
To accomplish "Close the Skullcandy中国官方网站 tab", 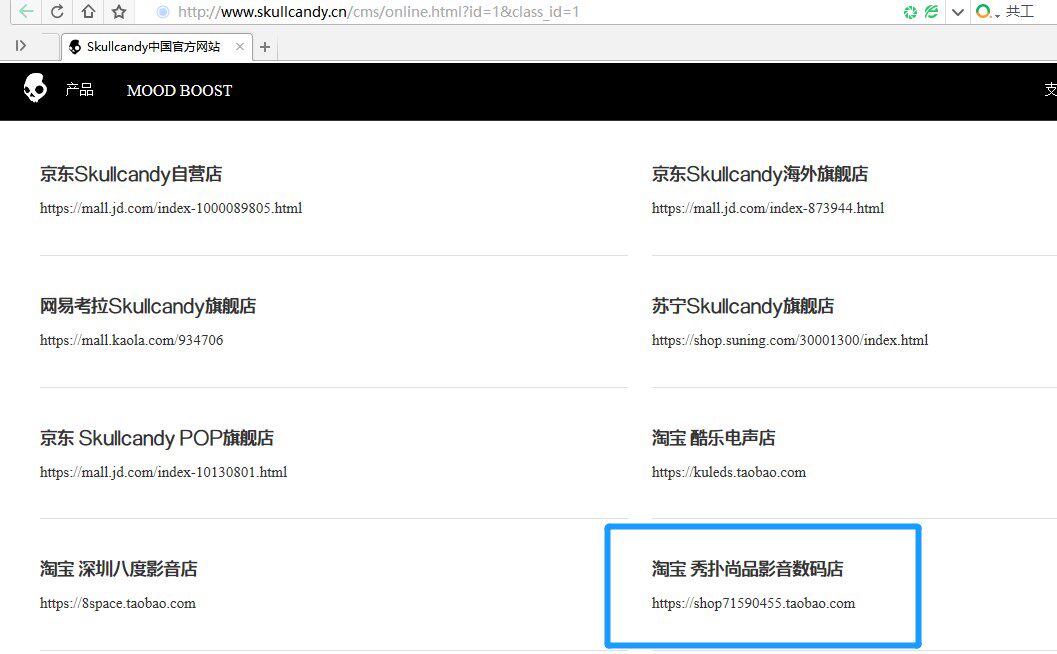I will [239, 47].
